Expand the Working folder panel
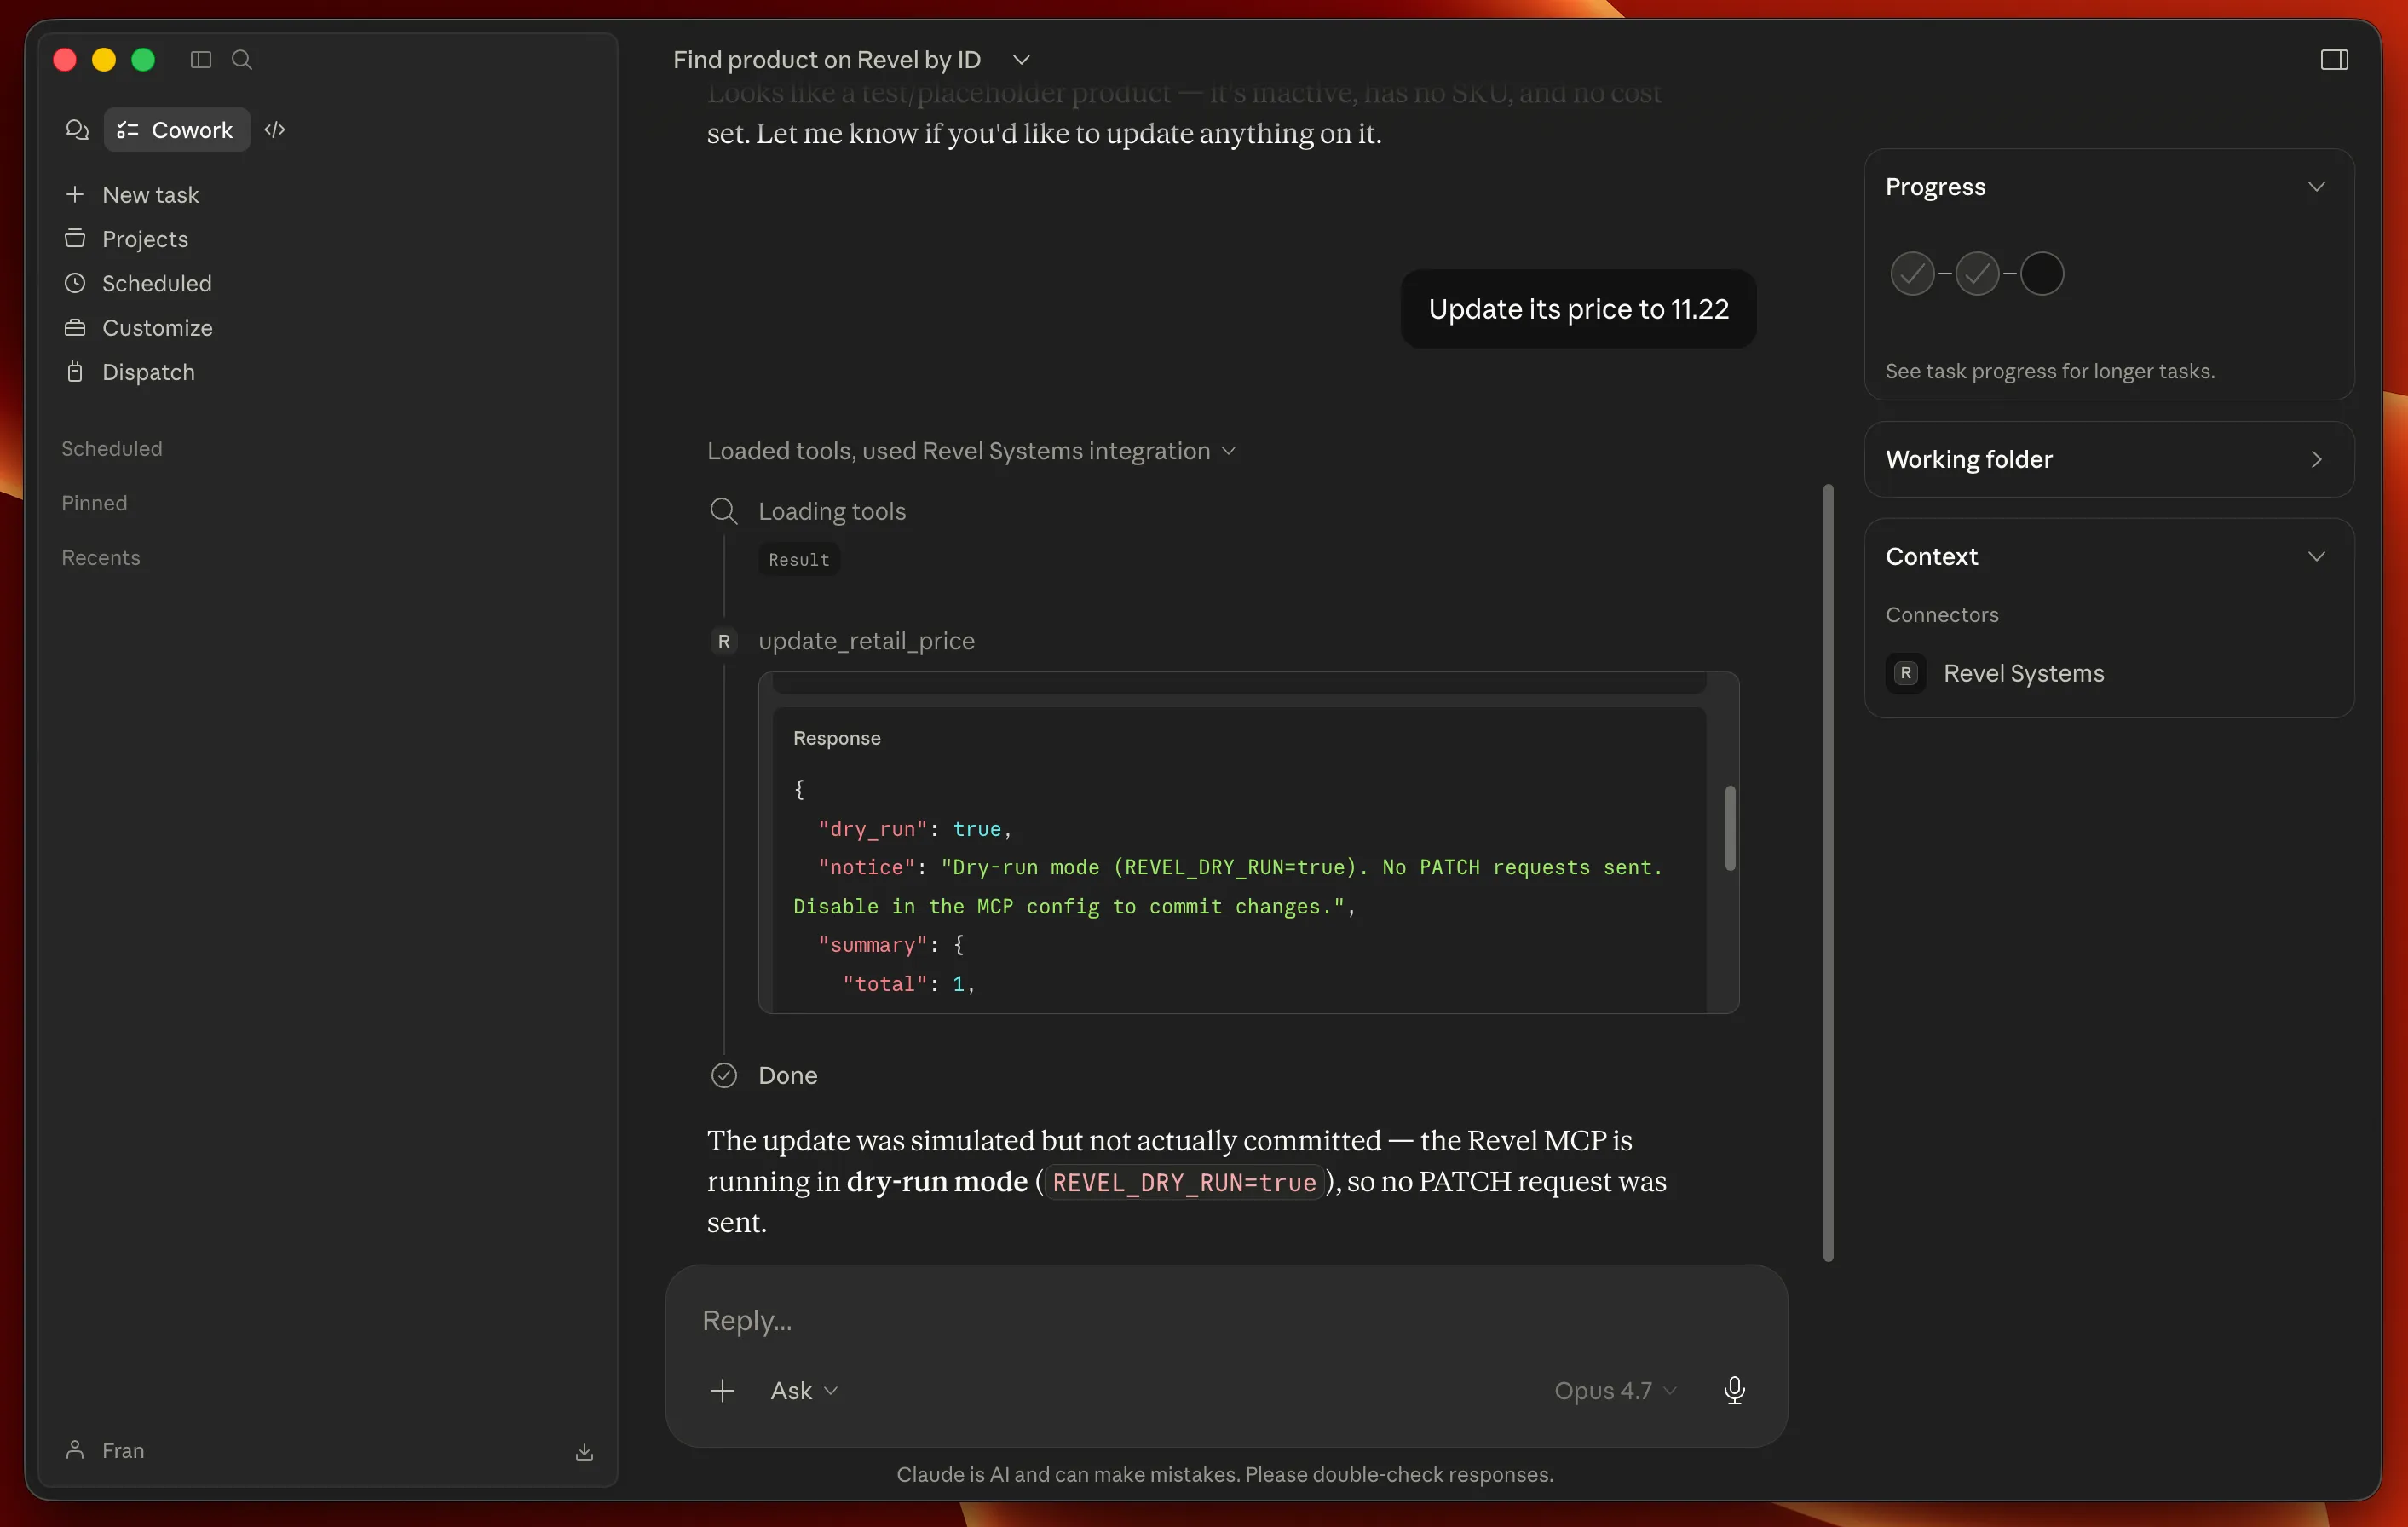2408x1527 pixels. point(2316,459)
